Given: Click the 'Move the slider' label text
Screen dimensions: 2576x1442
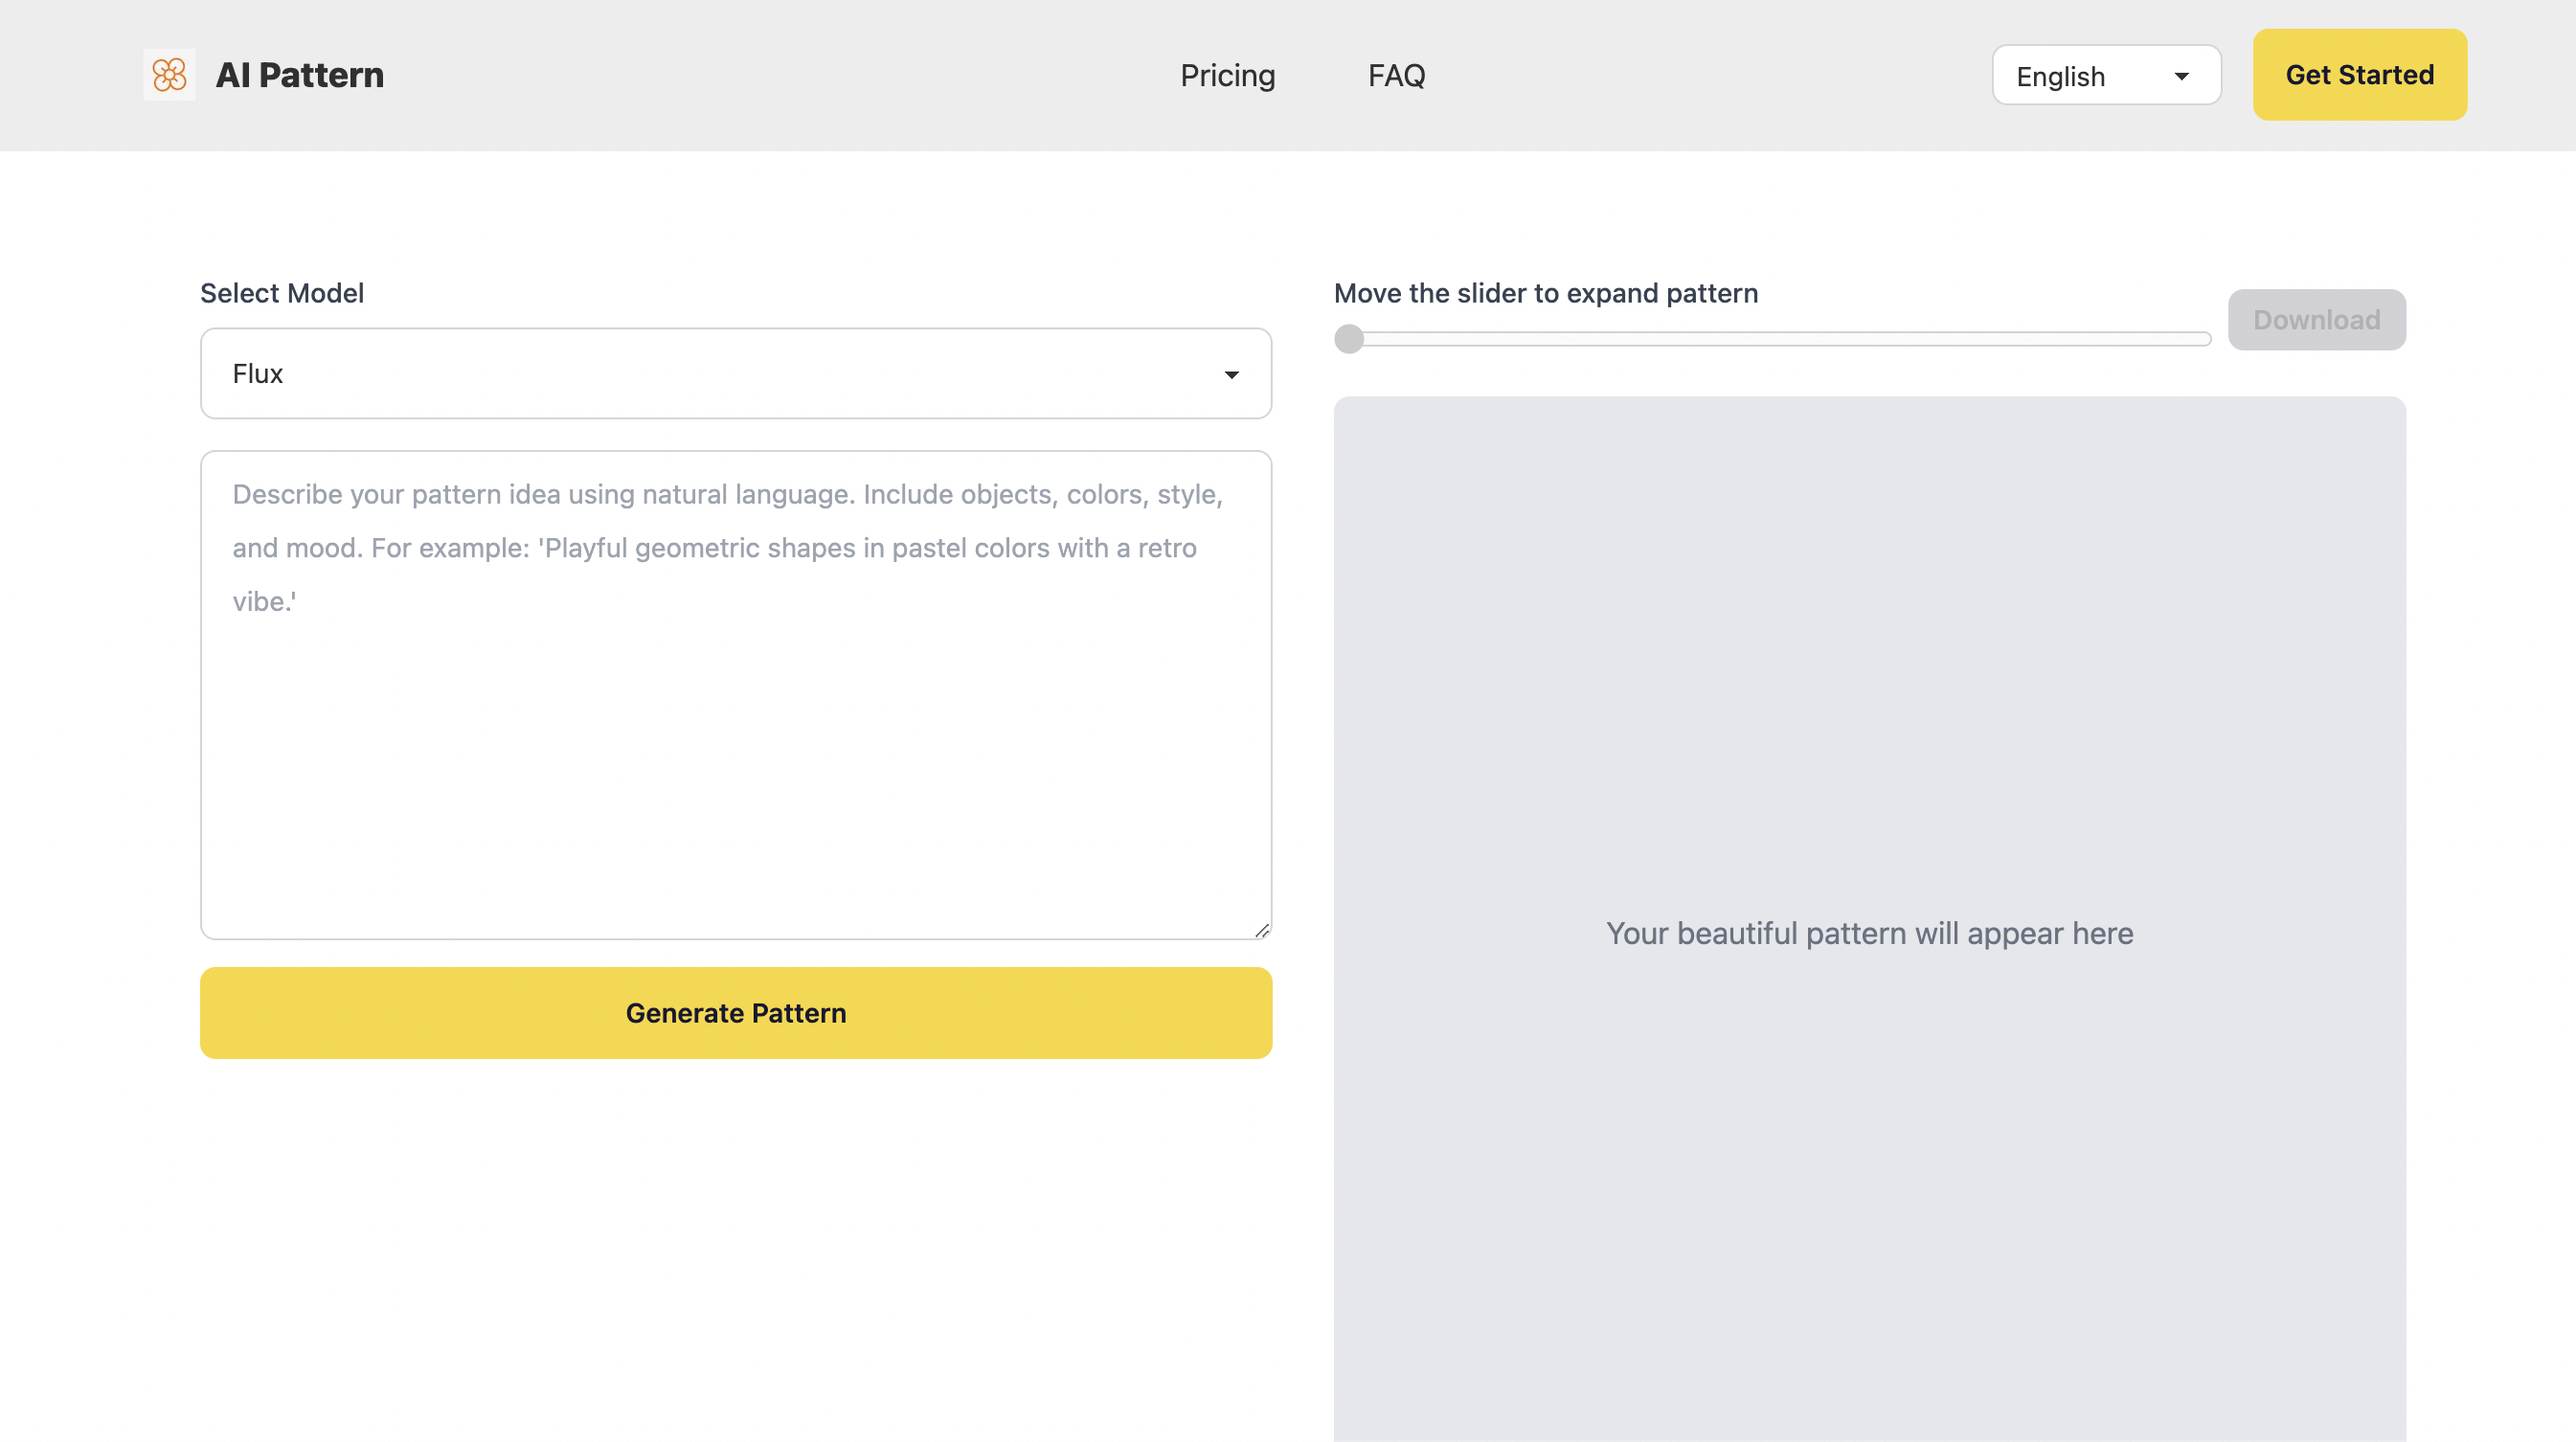Looking at the screenshot, I should click(x=1545, y=293).
